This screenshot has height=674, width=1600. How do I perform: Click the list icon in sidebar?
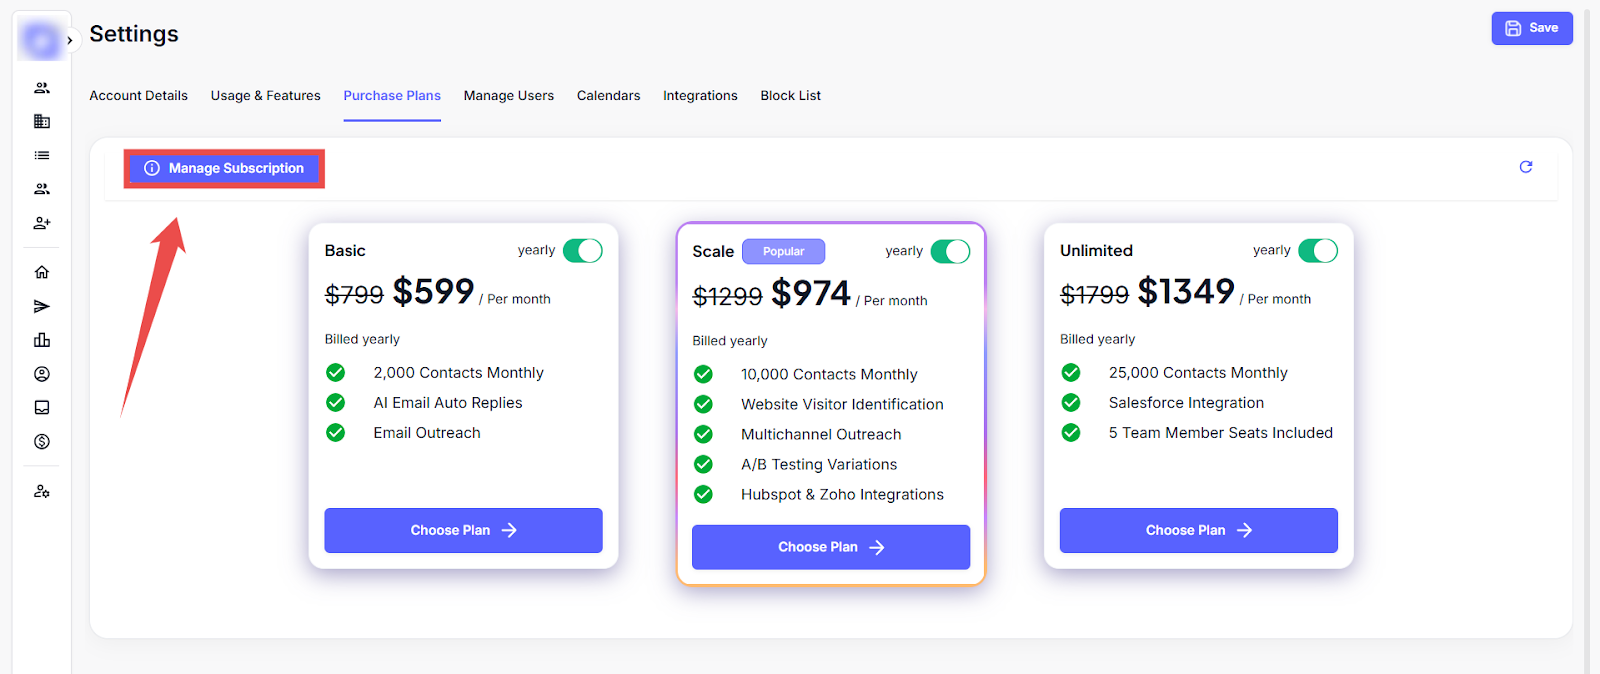click(42, 155)
